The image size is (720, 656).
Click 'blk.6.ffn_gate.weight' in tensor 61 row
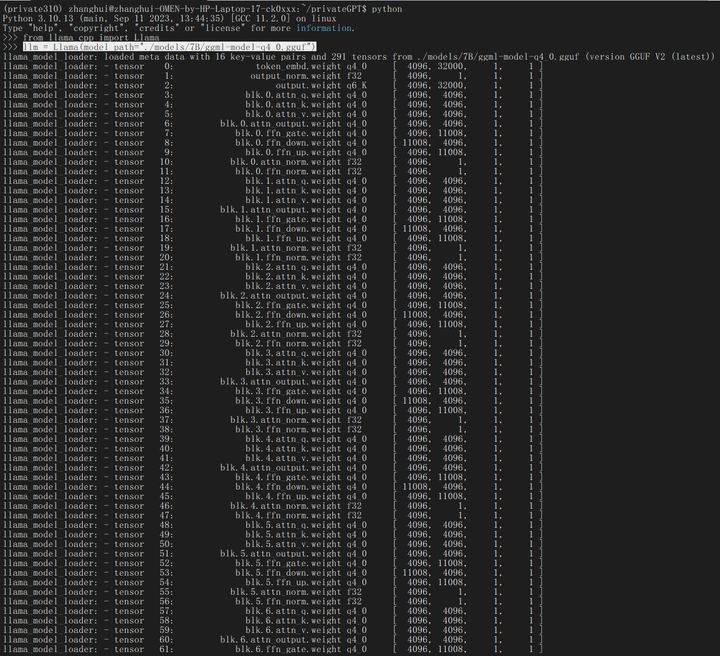(x=288, y=649)
